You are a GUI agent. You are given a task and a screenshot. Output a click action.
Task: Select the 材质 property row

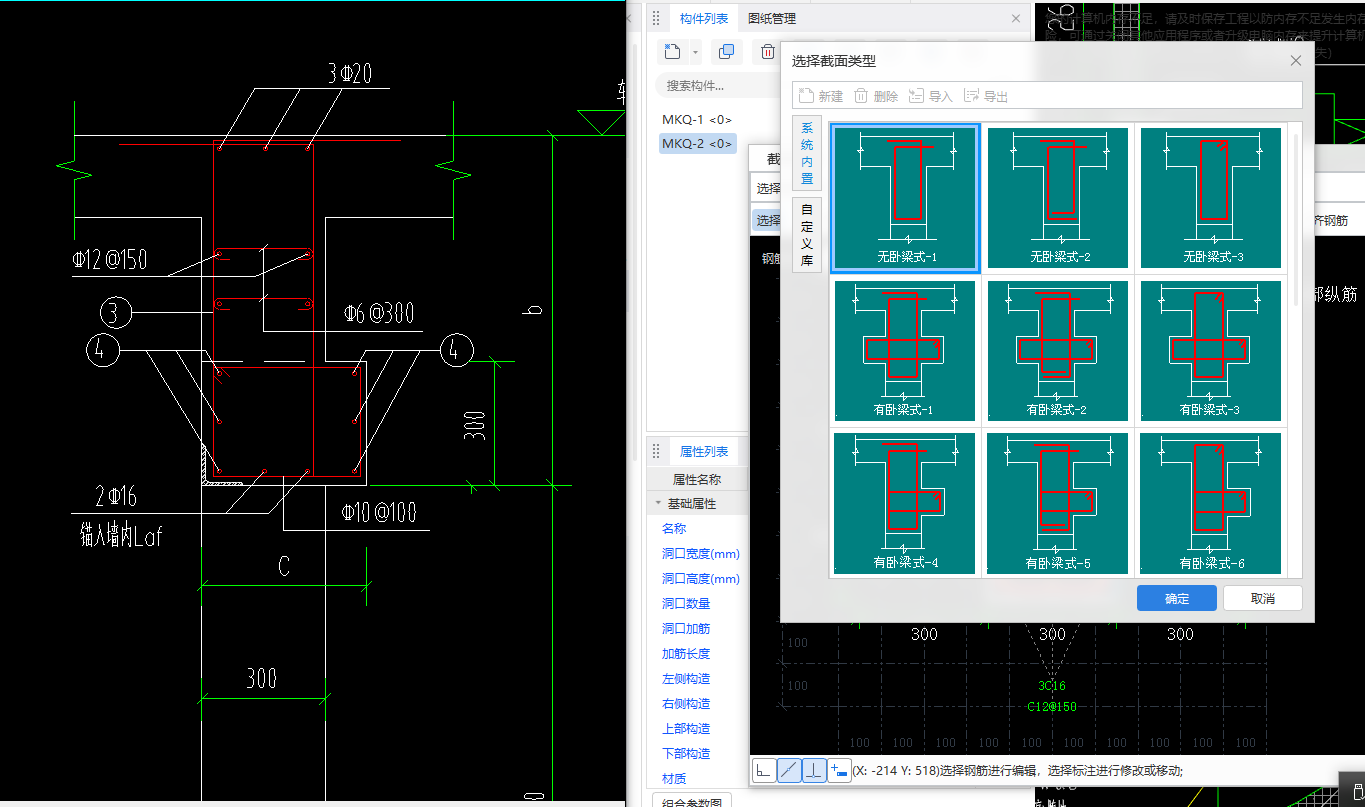point(697,778)
